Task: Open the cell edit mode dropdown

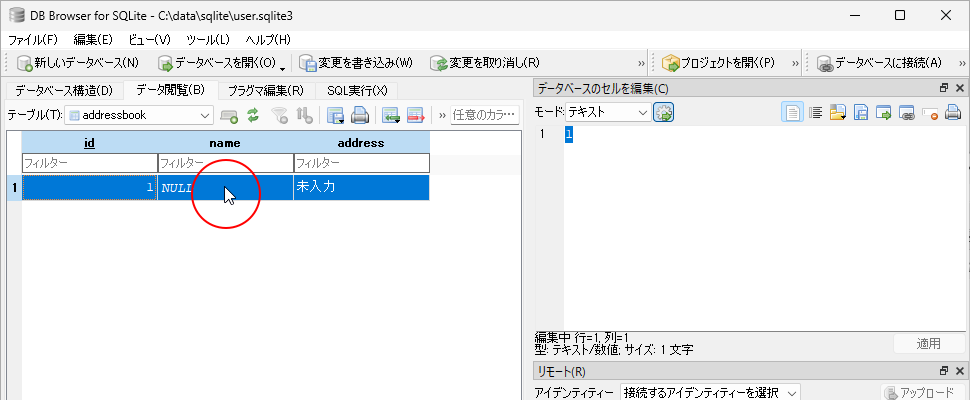Action: click(x=608, y=113)
